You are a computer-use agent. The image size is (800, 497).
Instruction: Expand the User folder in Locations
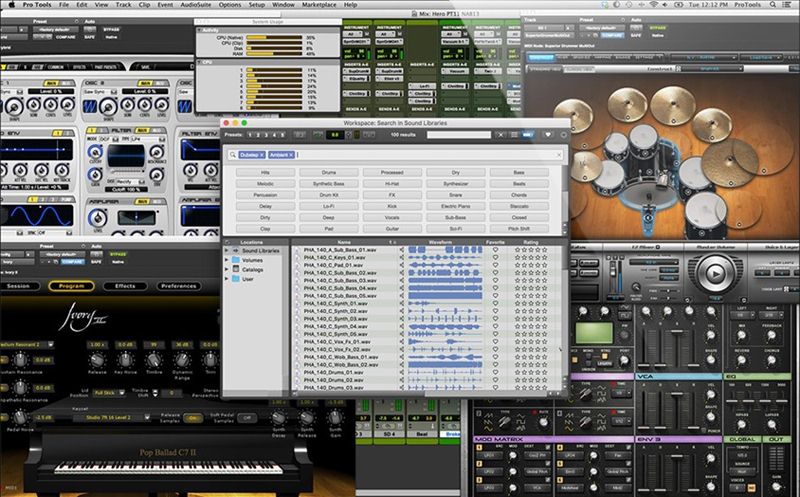227,279
